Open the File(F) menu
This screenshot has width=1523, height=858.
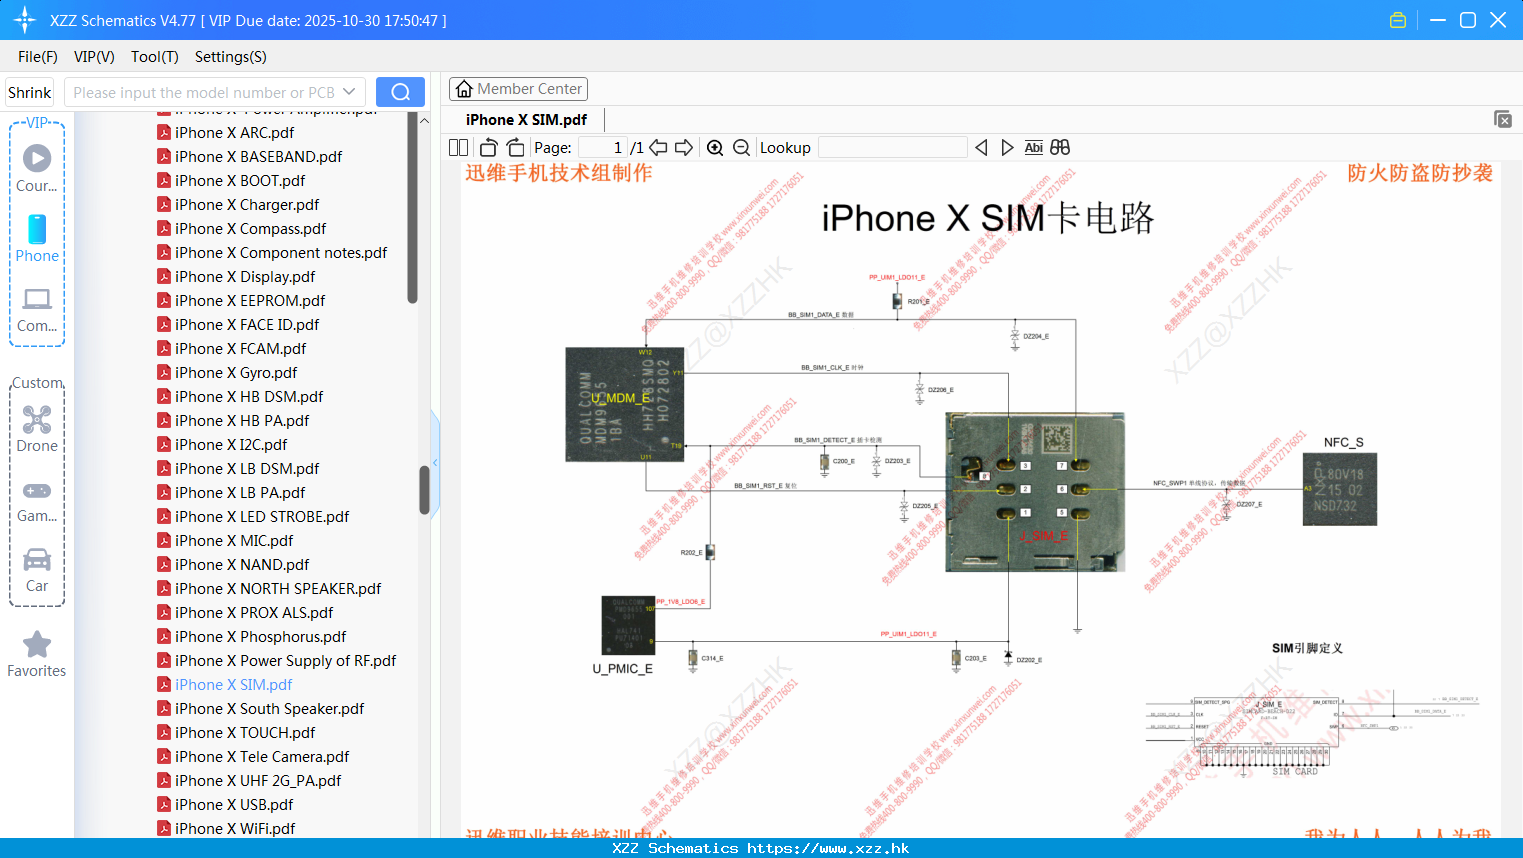point(38,56)
